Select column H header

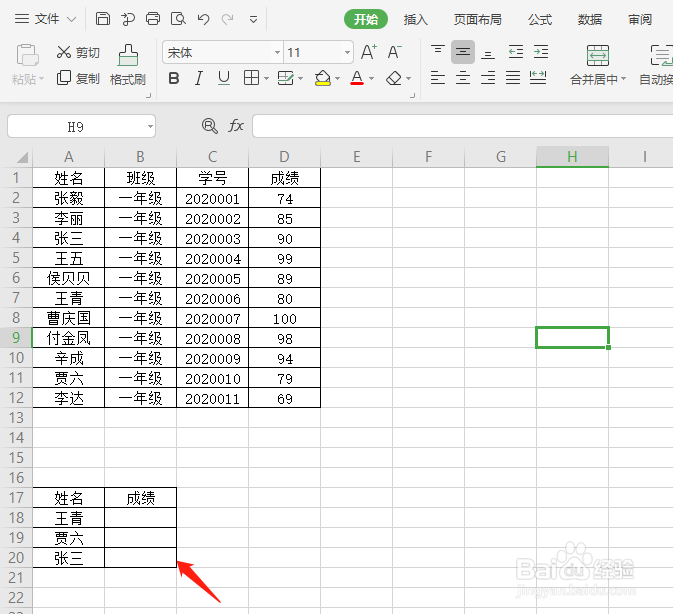(x=572, y=157)
